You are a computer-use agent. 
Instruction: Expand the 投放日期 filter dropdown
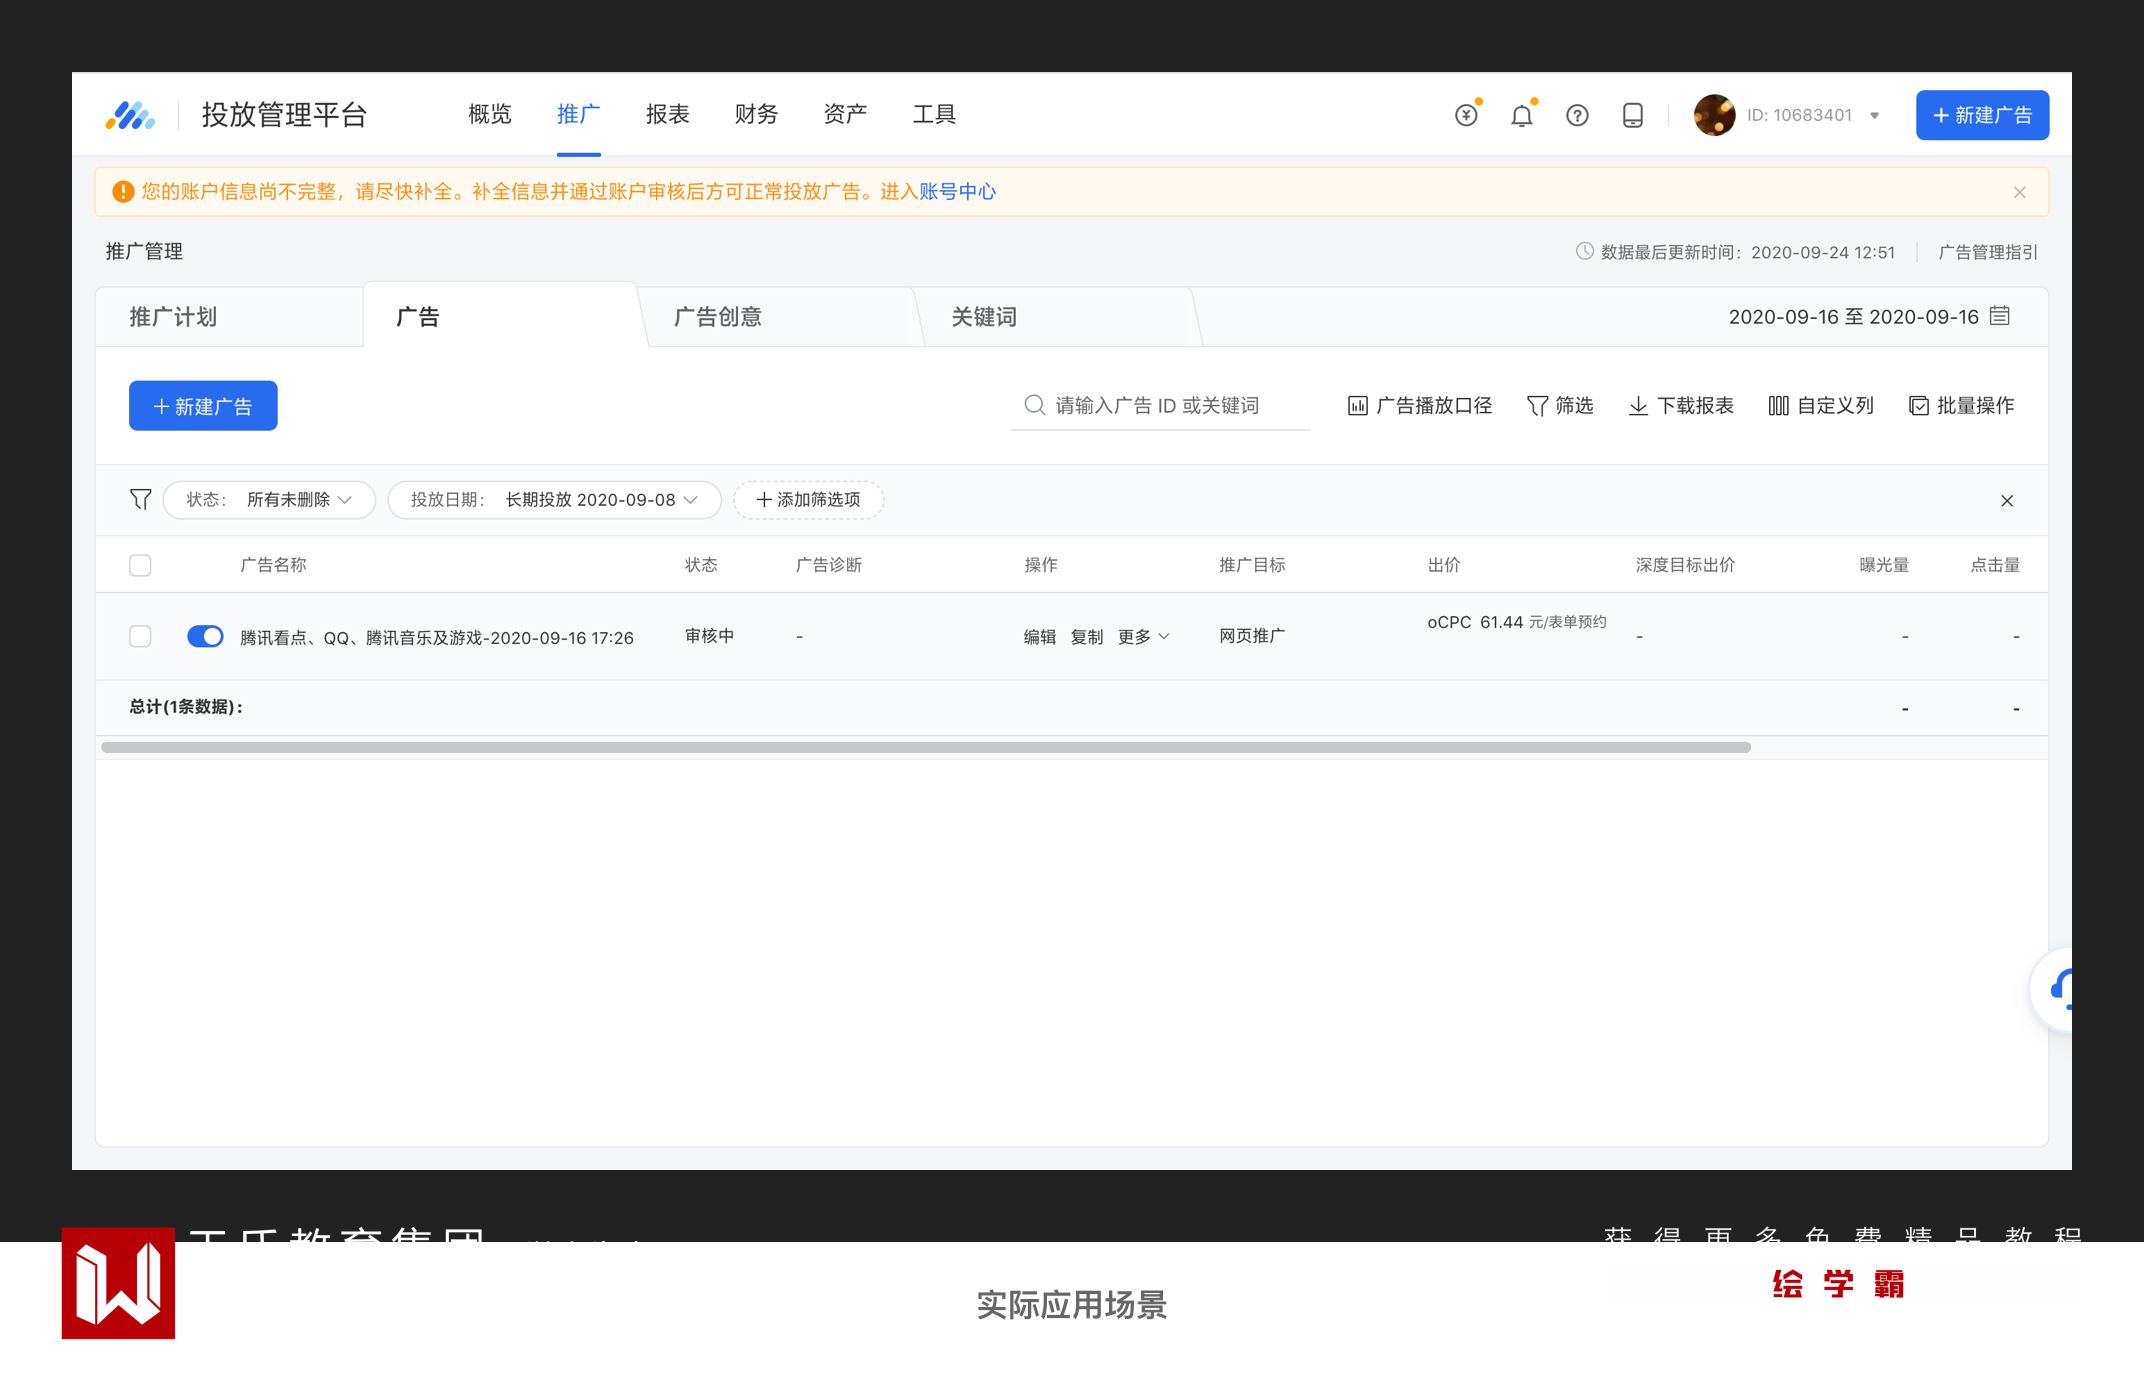click(x=554, y=499)
